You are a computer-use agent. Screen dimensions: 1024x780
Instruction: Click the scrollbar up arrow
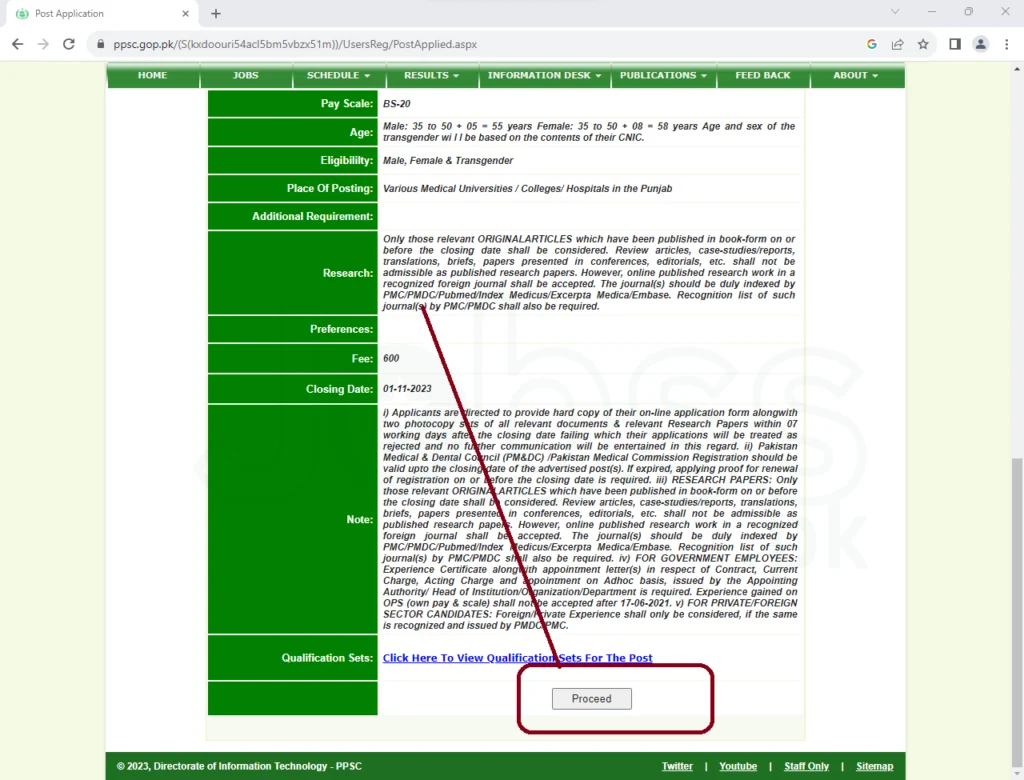click(x=1017, y=68)
